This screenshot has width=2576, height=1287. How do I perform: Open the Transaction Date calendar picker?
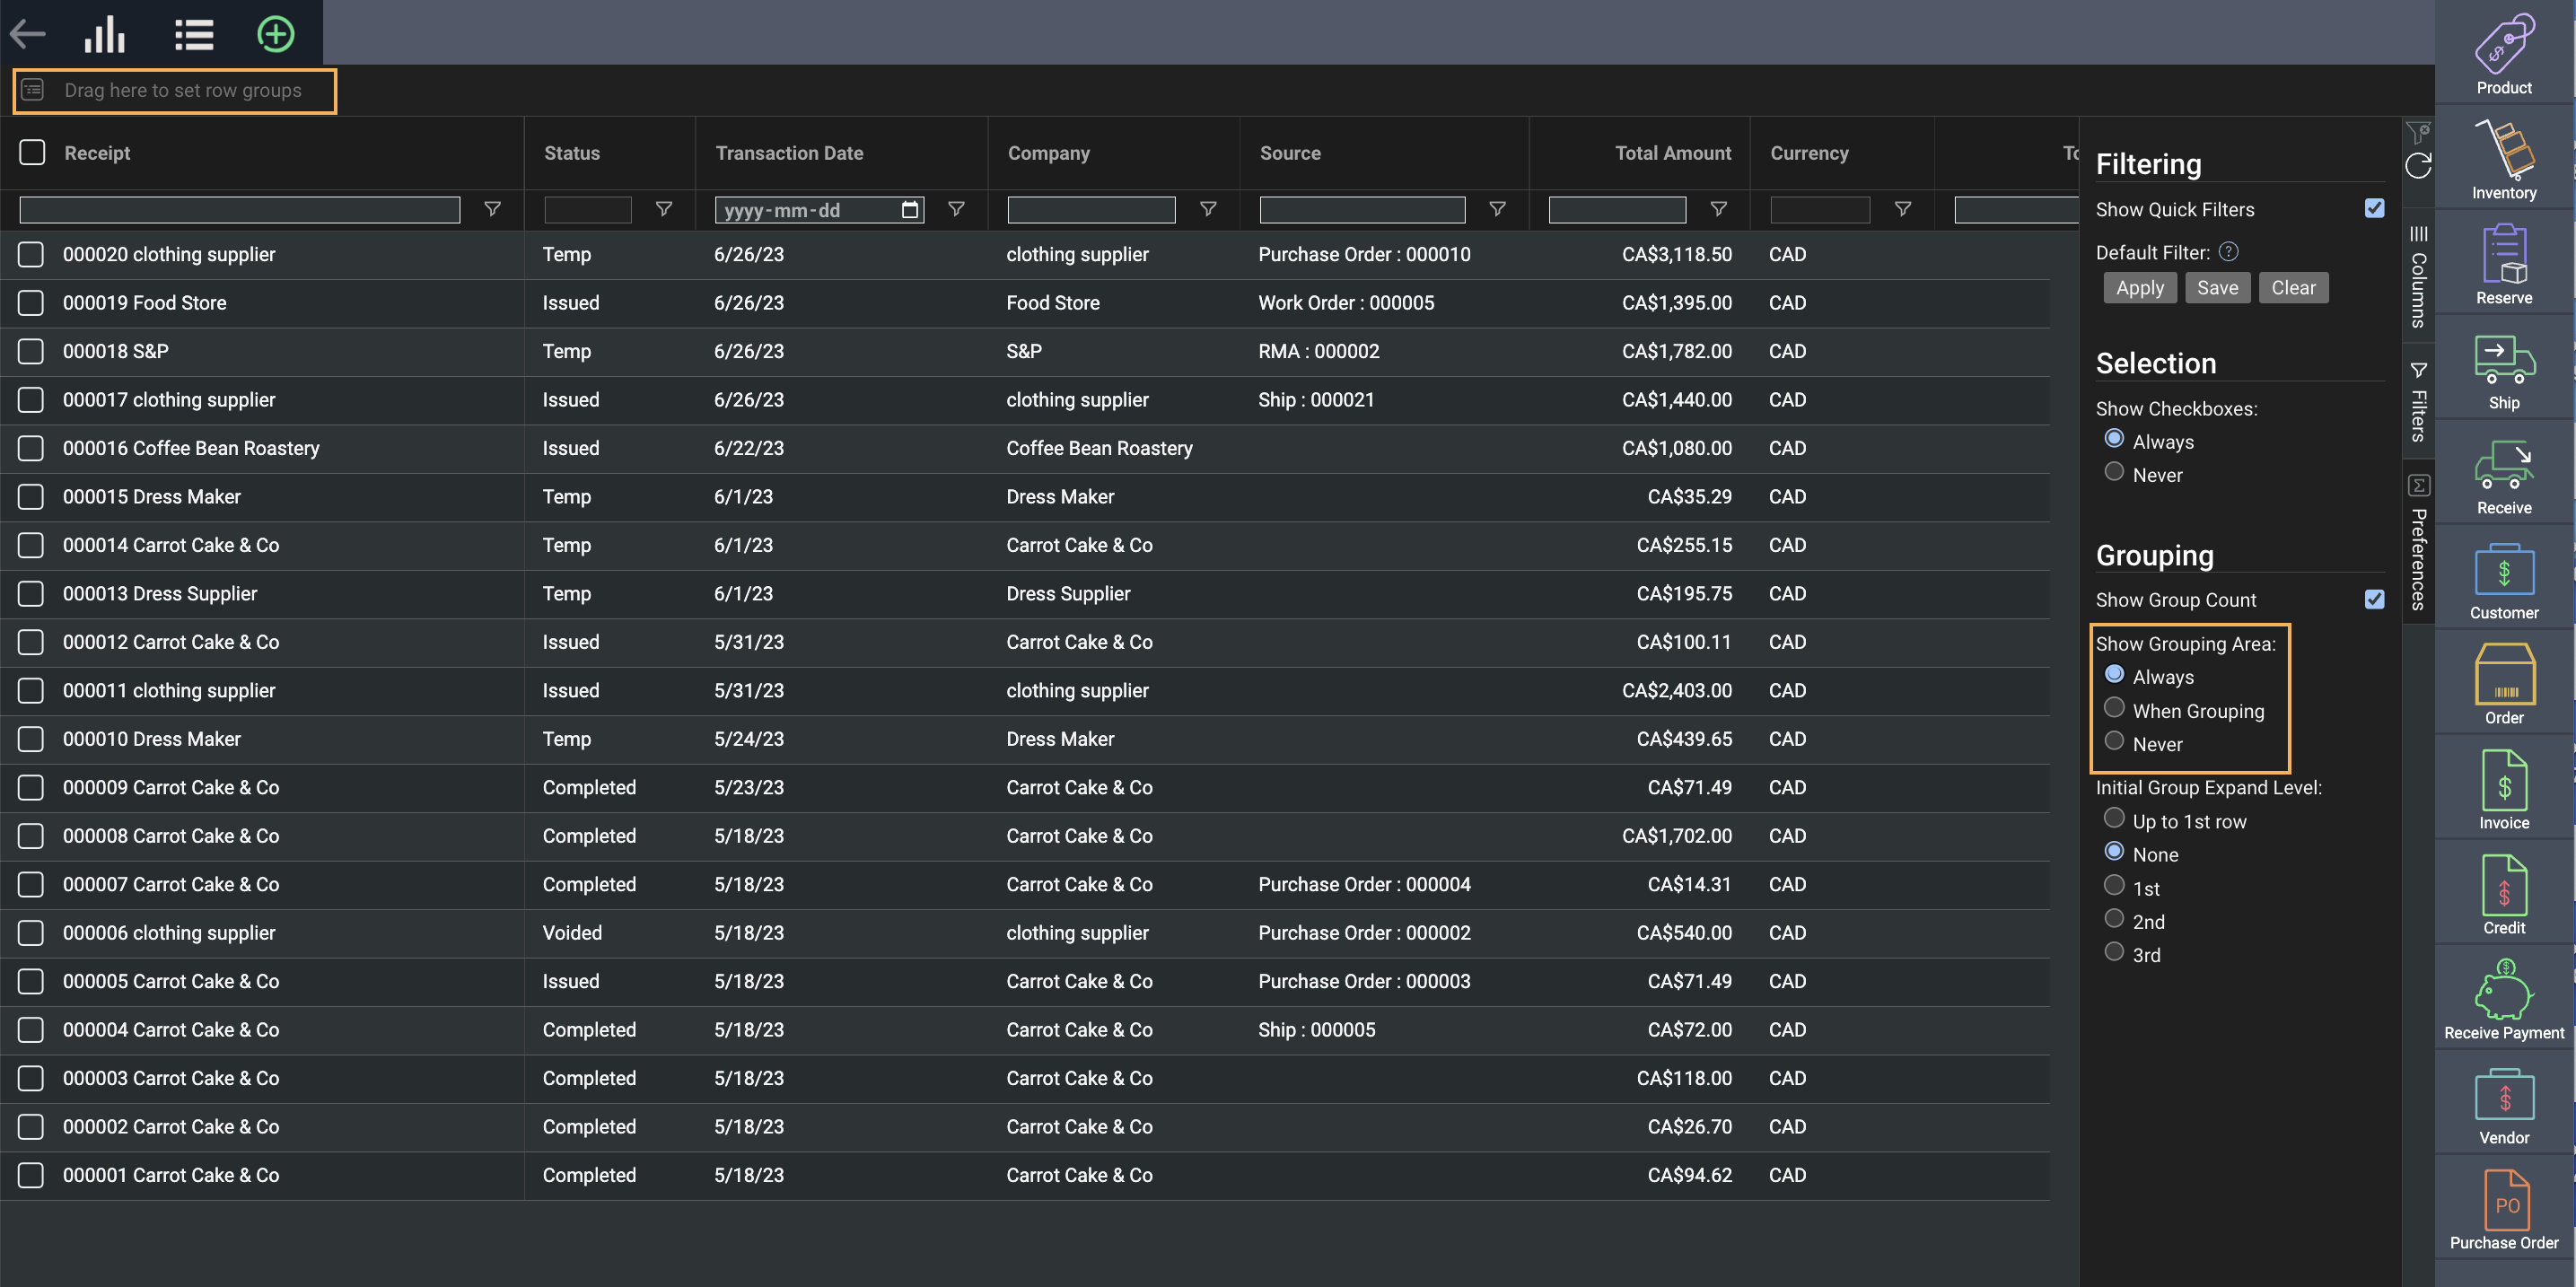tap(909, 210)
